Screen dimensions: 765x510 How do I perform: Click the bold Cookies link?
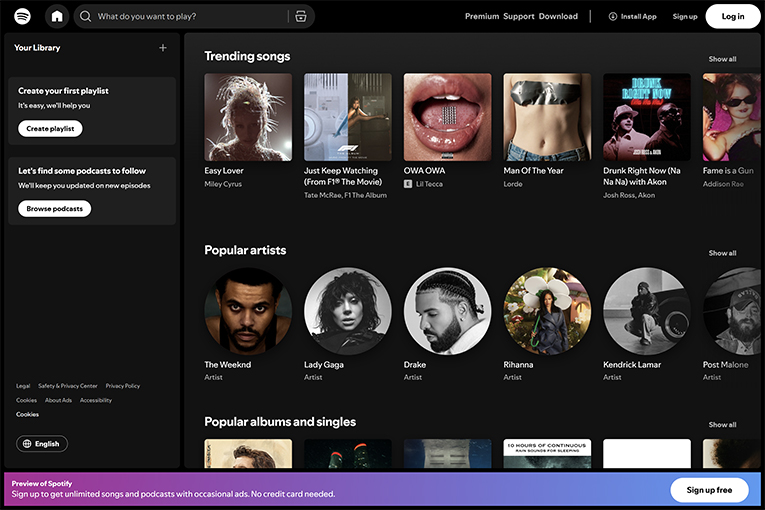pos(27,414)
